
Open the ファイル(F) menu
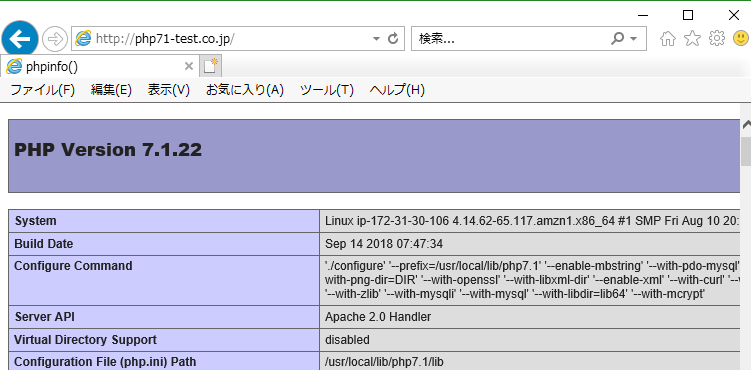tap(43, 90)
